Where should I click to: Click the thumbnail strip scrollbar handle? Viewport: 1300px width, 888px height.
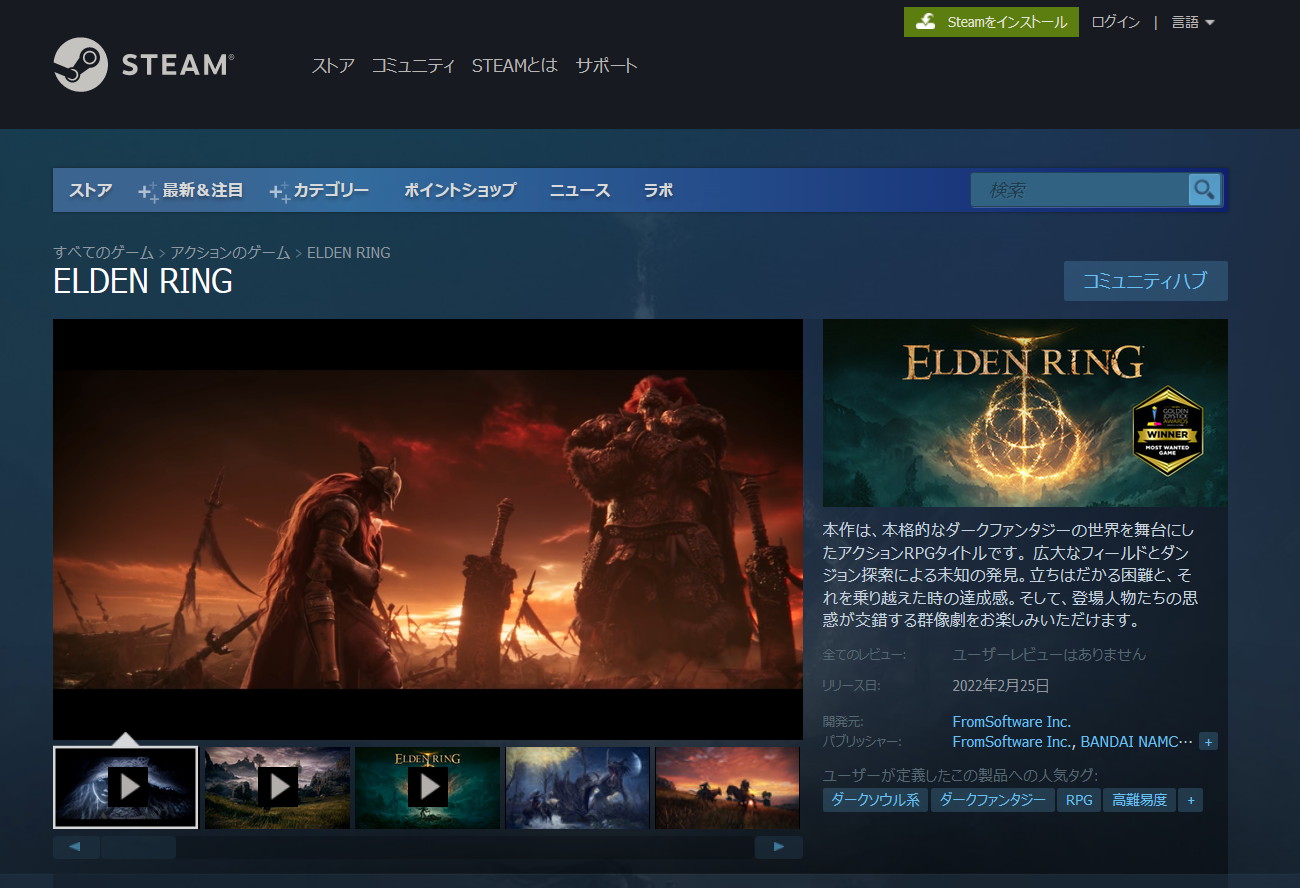[138, 847]
